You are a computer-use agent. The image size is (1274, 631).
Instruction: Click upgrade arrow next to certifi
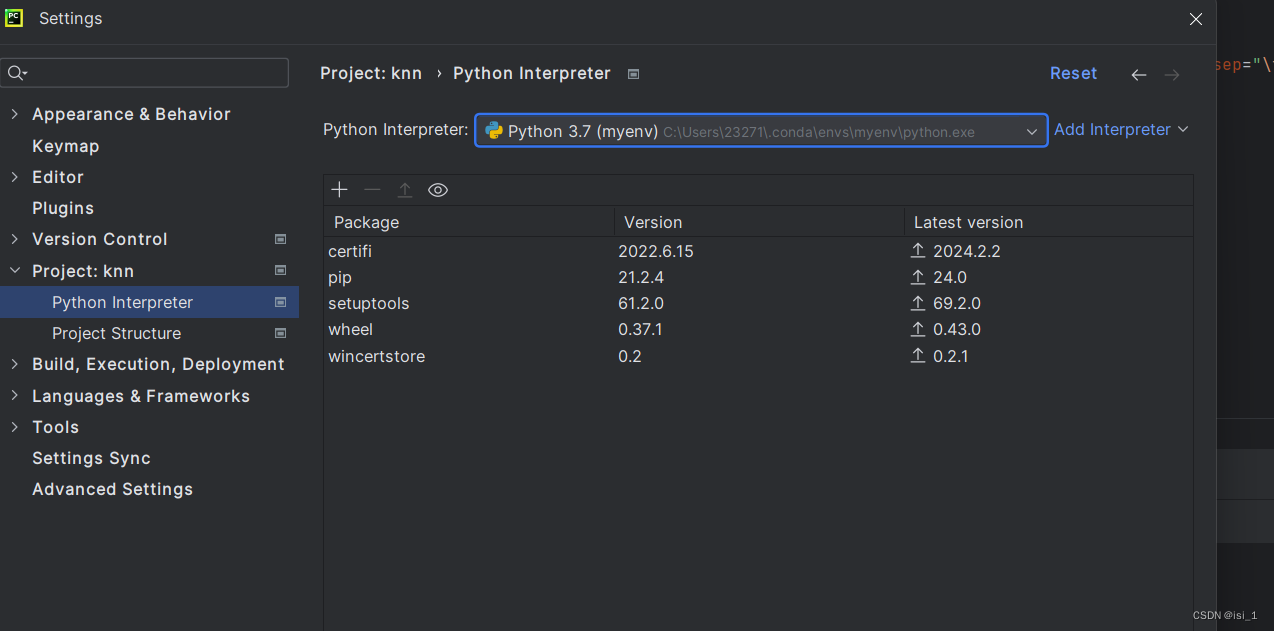point(918,251)
